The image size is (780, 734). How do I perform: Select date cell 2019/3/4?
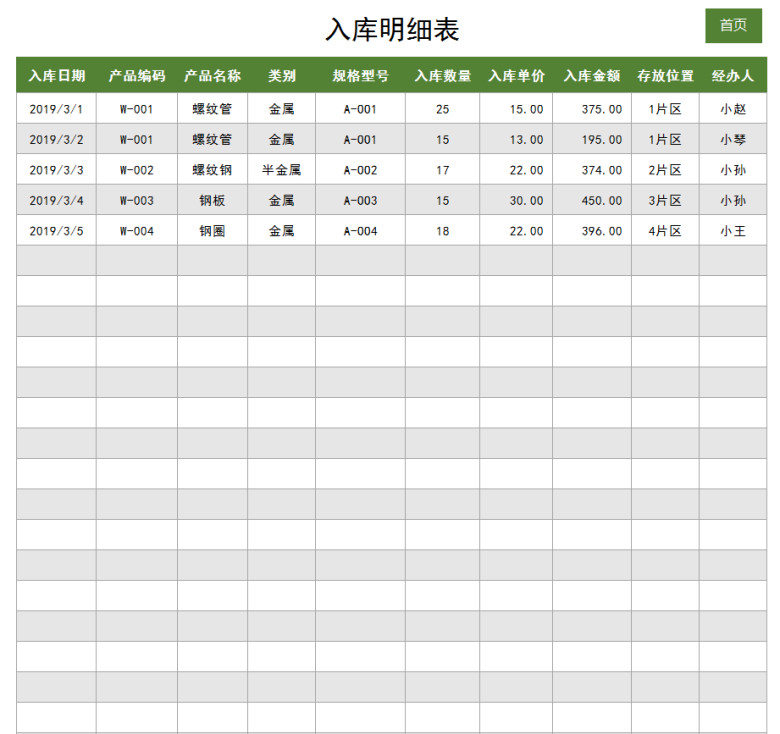tap(56, 200)
